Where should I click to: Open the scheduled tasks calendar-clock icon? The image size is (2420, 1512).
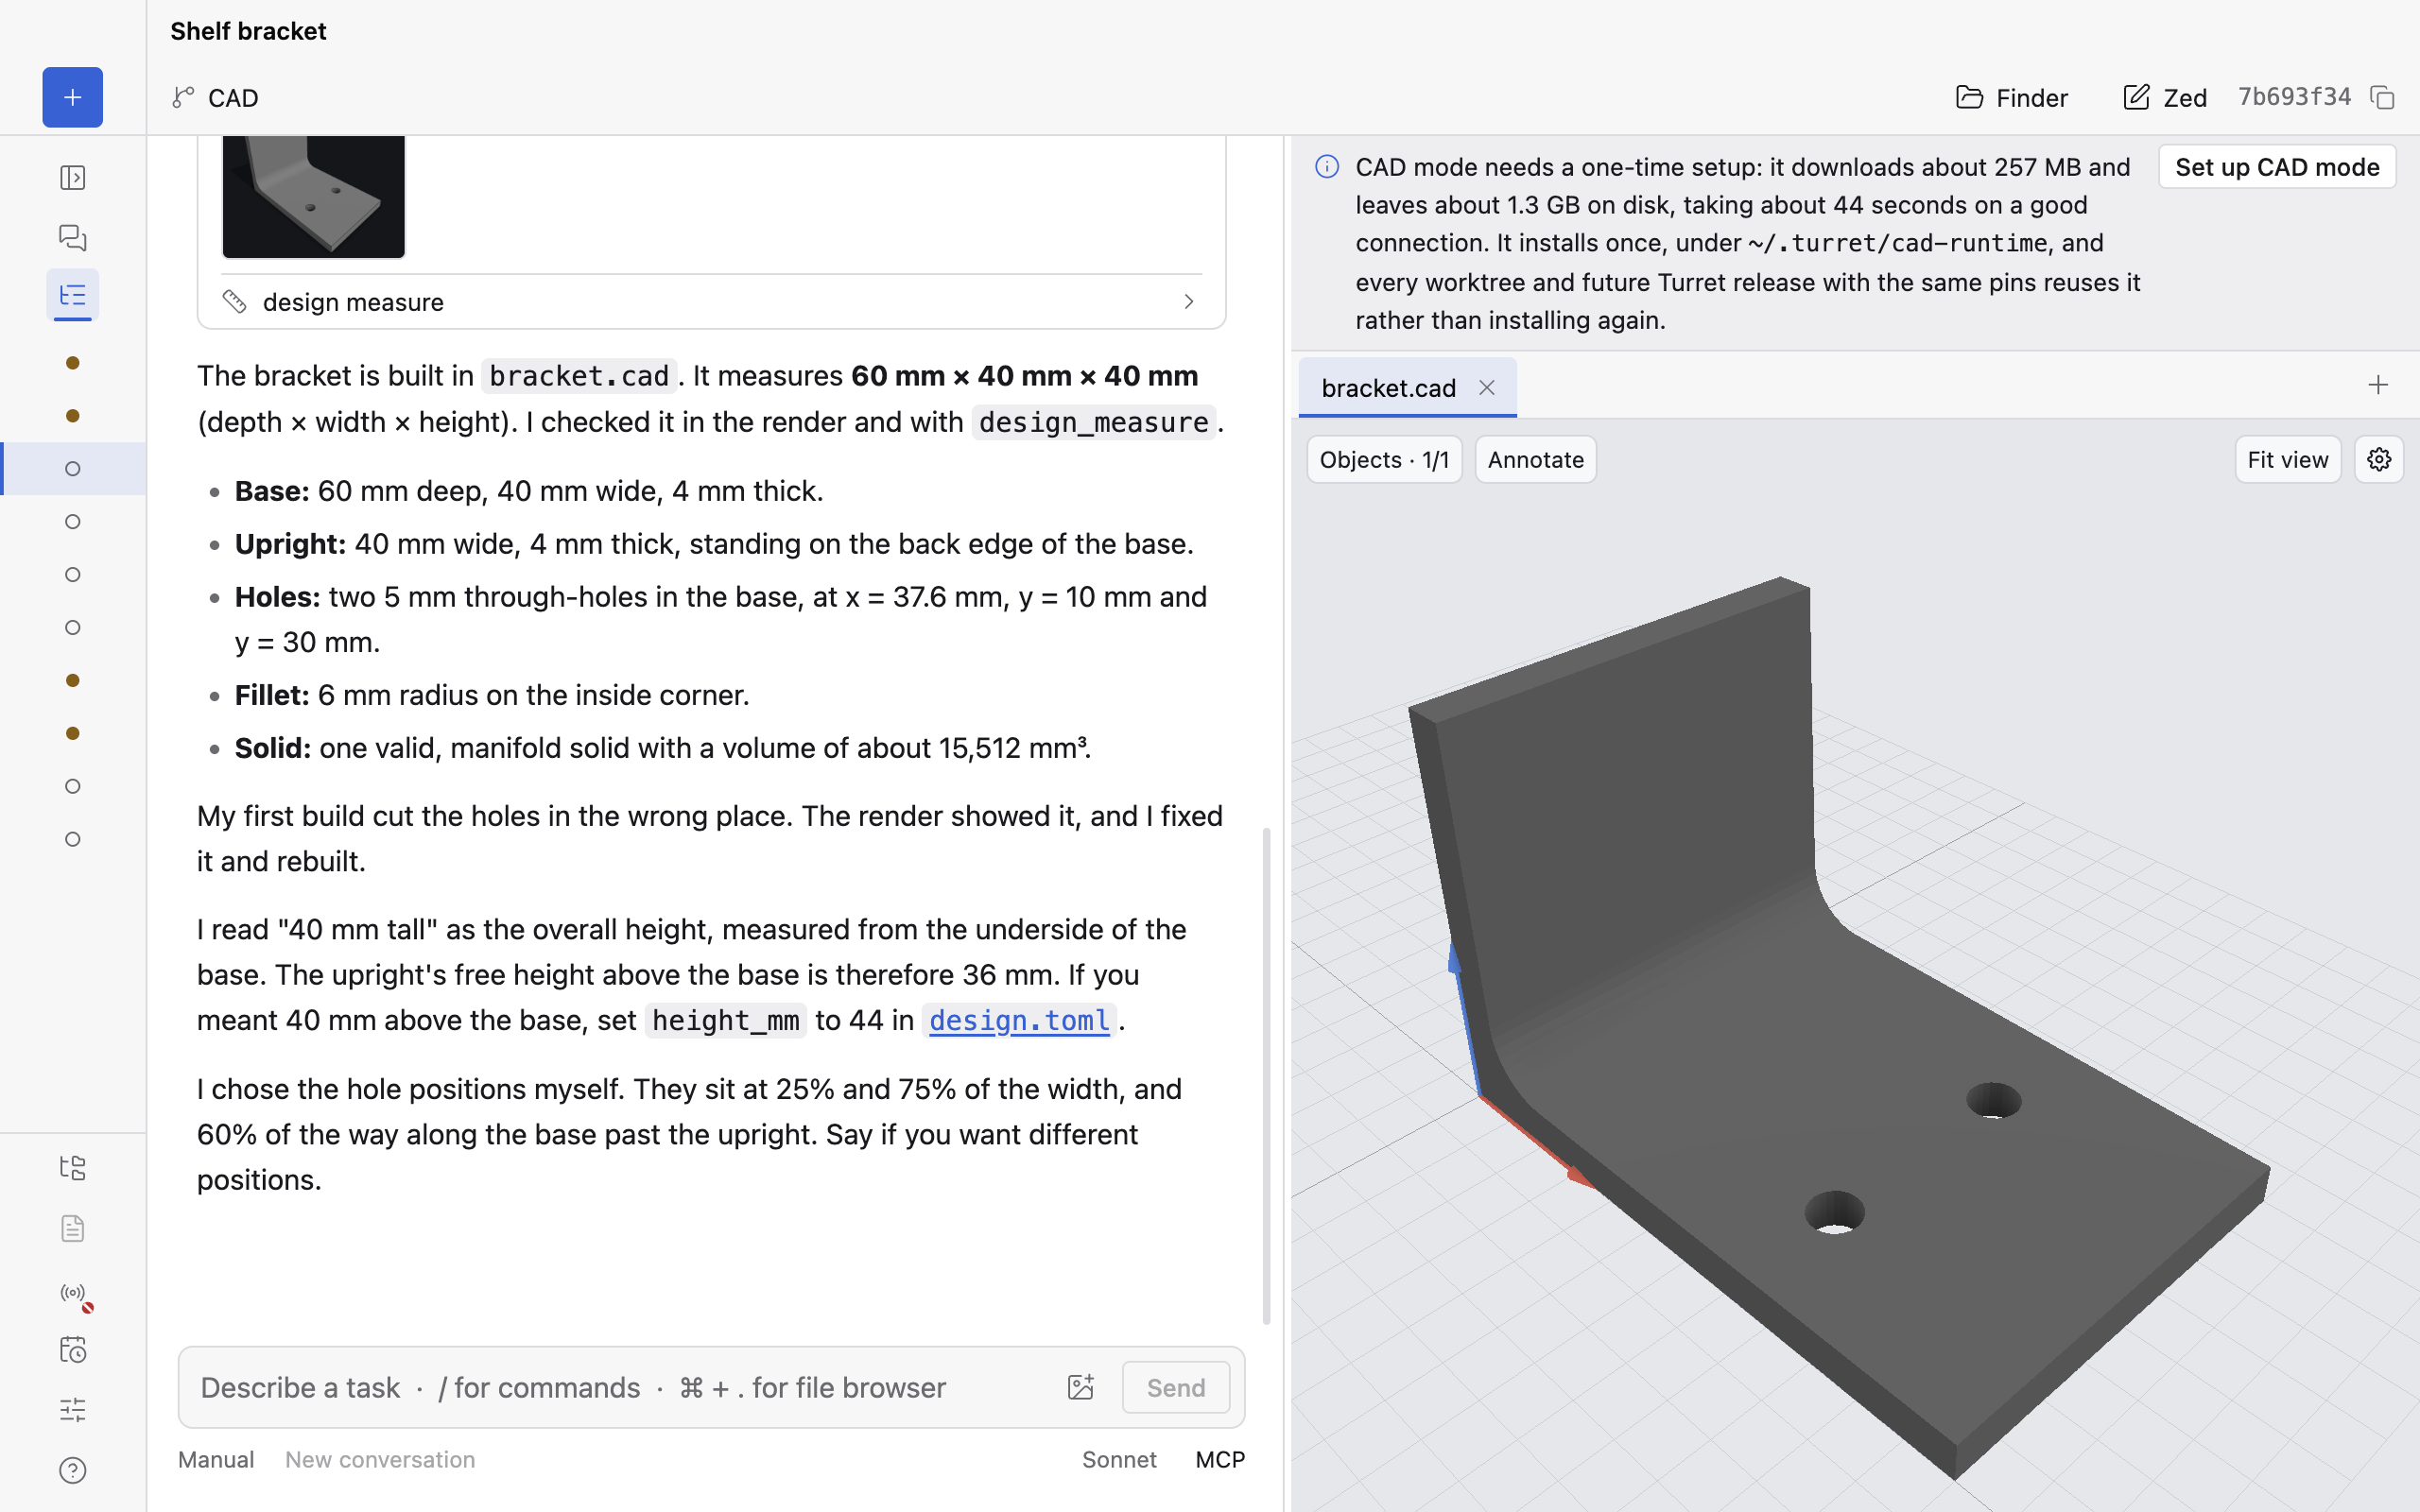(x=72, y=1350)
